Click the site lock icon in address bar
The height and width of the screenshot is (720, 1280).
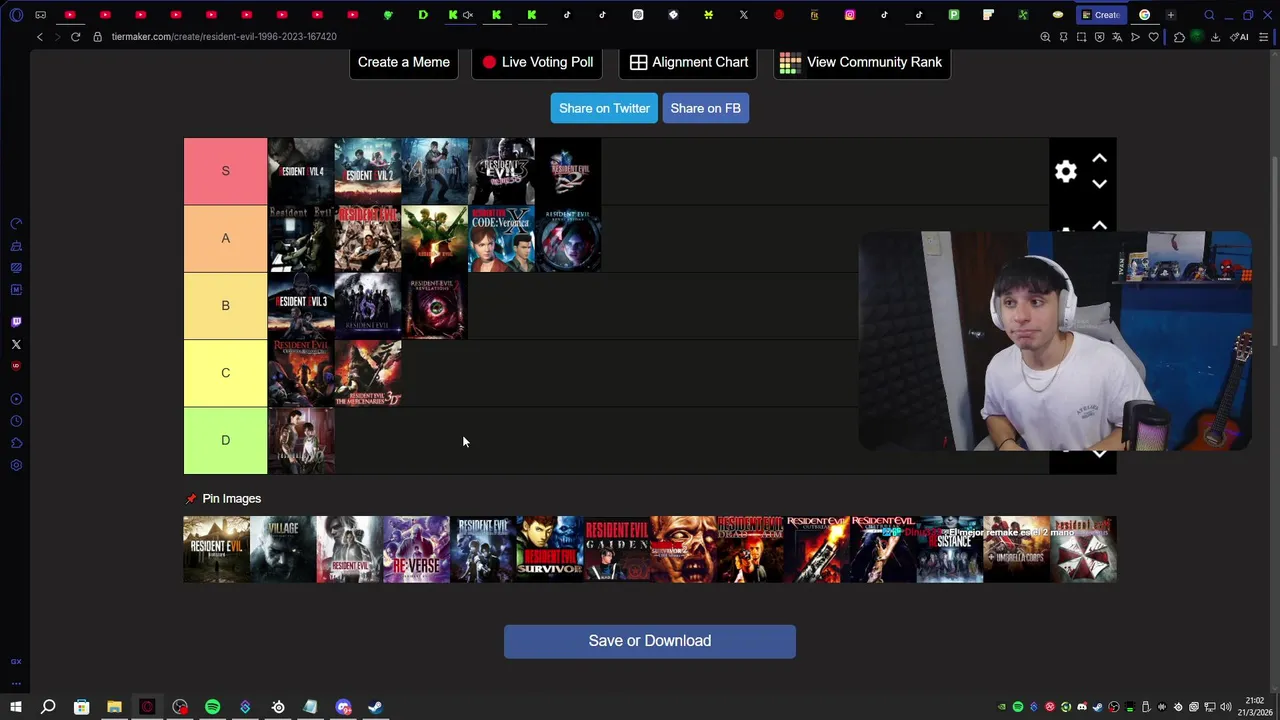98,37
